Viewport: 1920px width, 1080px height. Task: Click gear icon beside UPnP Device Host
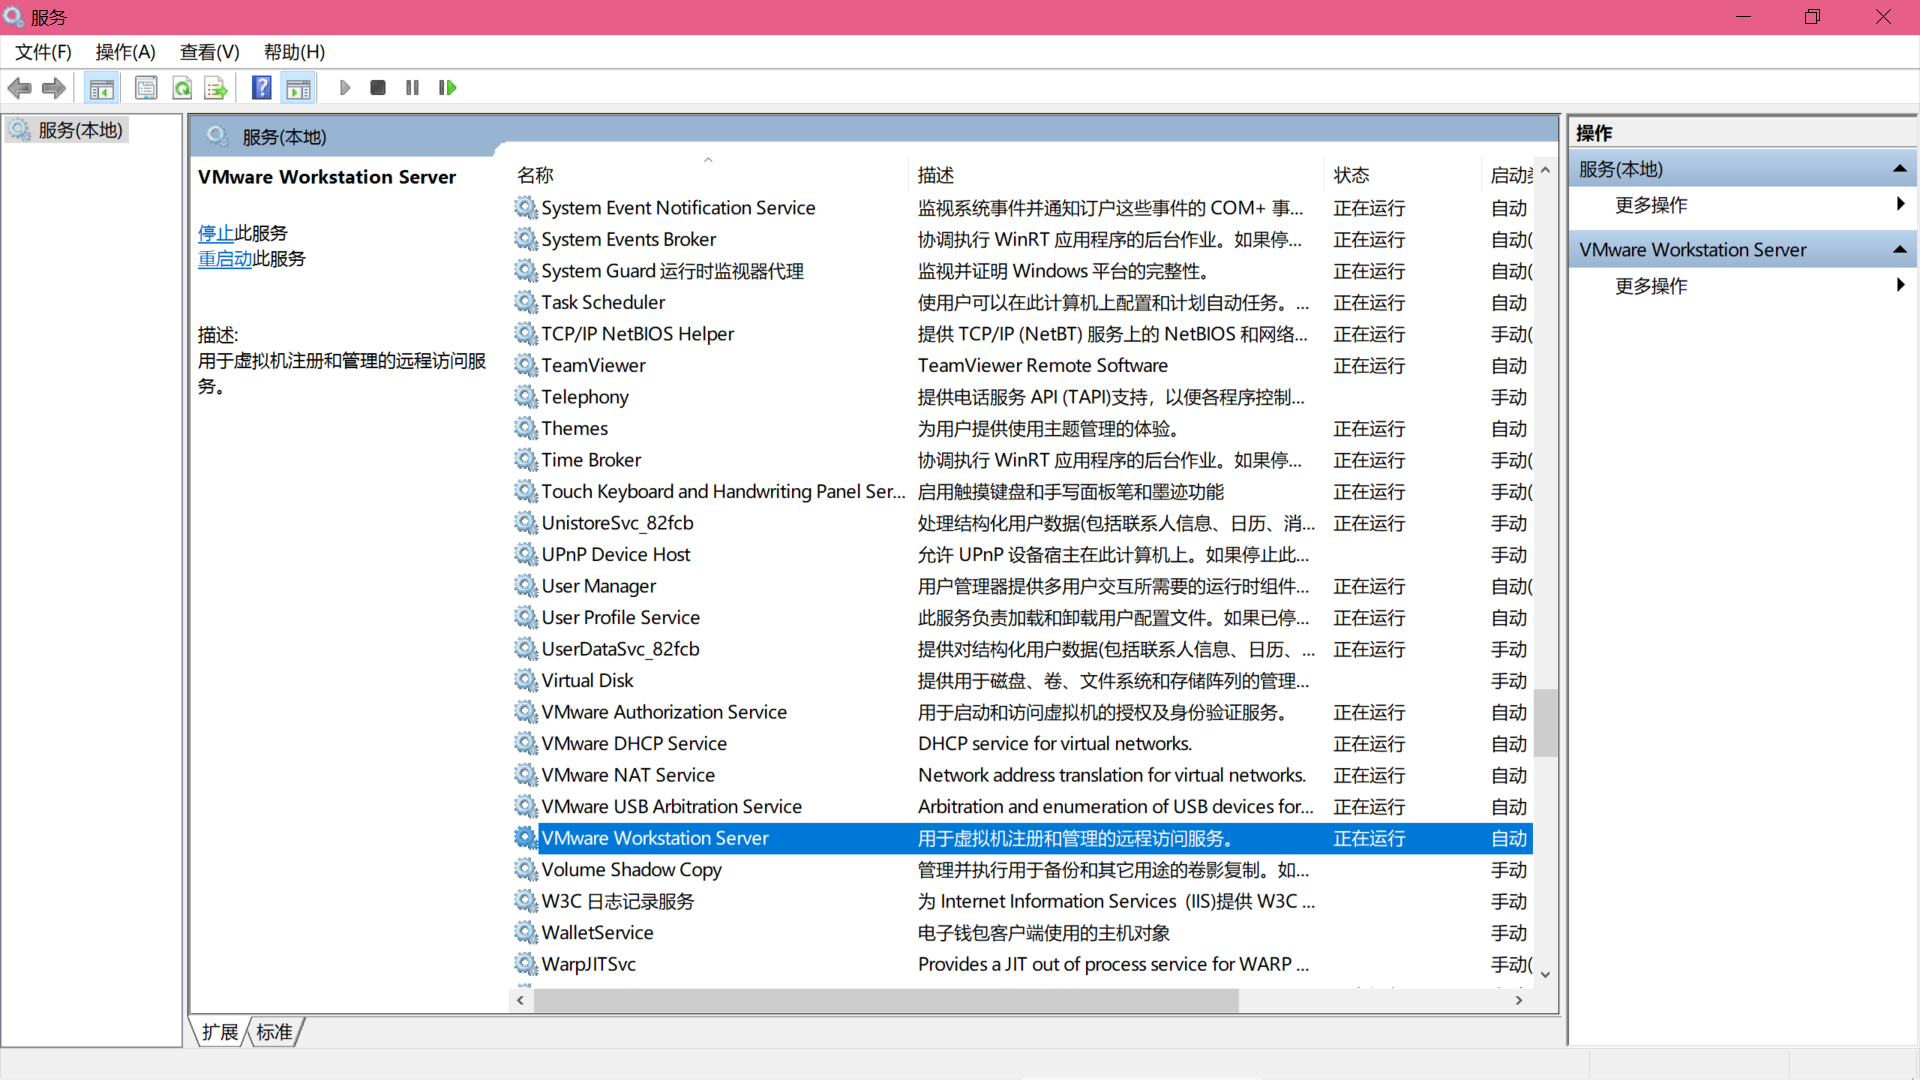526,554
